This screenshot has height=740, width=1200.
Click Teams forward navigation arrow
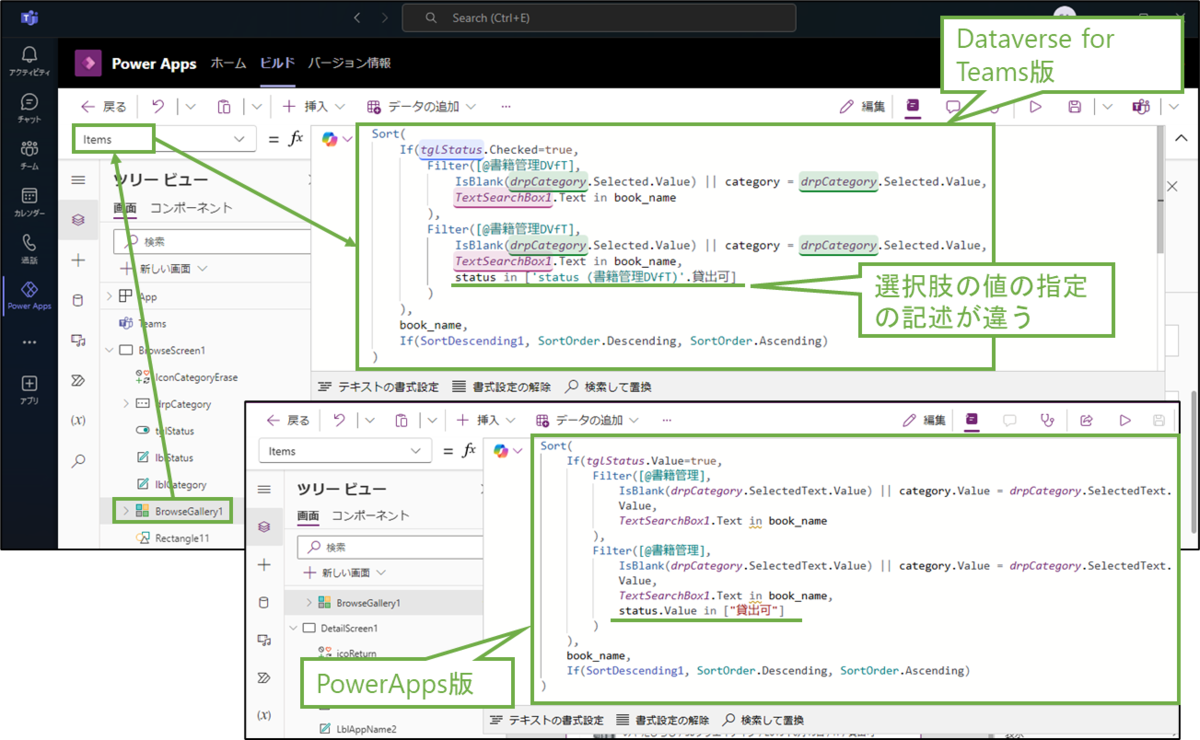[x=385, y=18]
